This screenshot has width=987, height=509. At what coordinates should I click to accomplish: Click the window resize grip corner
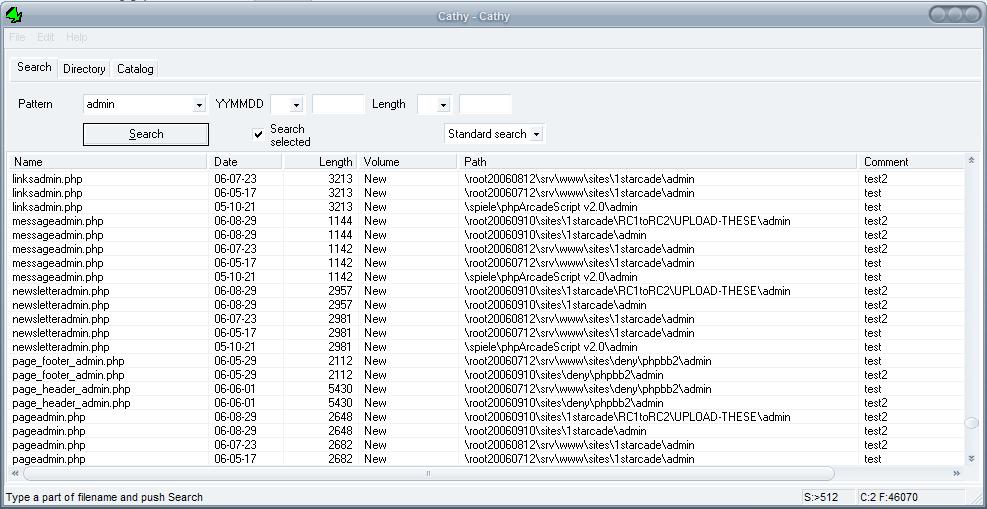tap(977, 499)
